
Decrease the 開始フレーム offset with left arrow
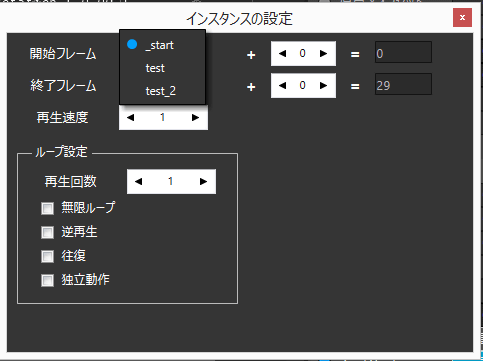point(282,53)
